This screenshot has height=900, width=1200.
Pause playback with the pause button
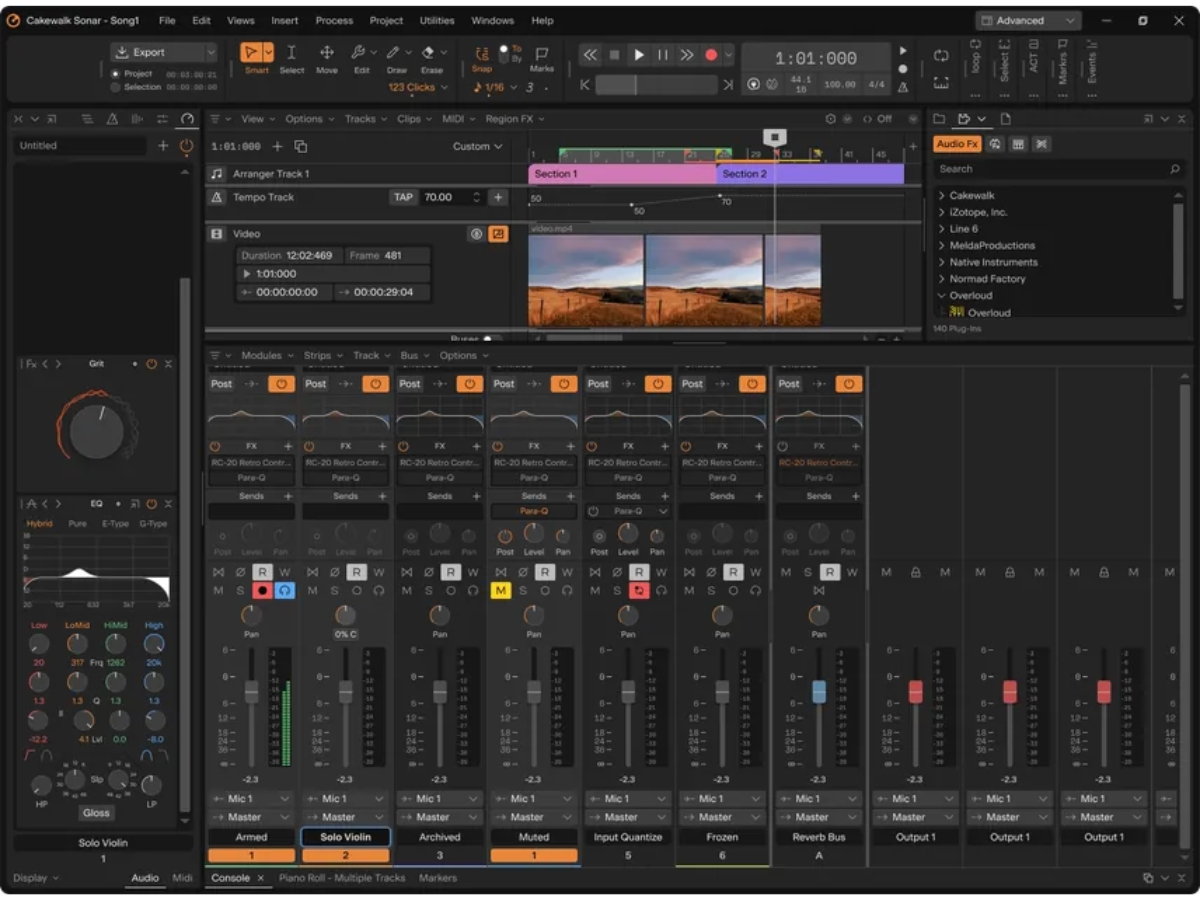[663, 56]
